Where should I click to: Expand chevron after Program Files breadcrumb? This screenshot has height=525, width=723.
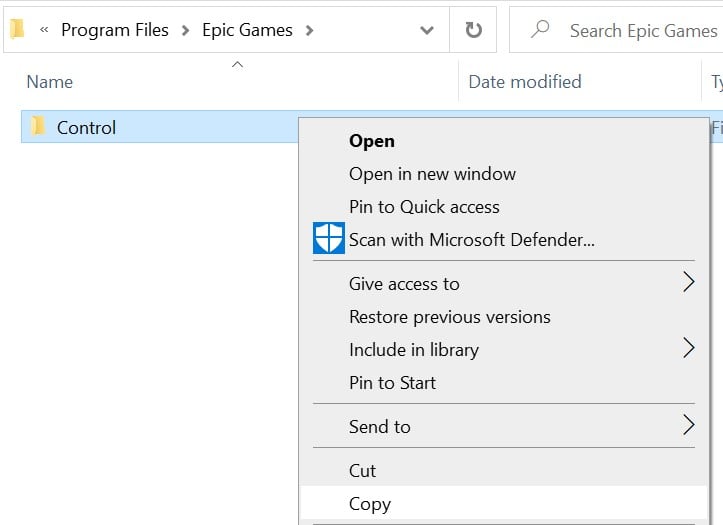coord(185,31)
